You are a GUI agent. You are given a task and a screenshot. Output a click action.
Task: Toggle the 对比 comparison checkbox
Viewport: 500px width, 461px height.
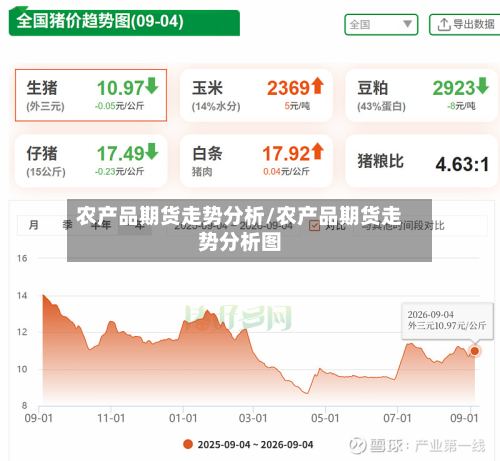[x=314, y=226]
